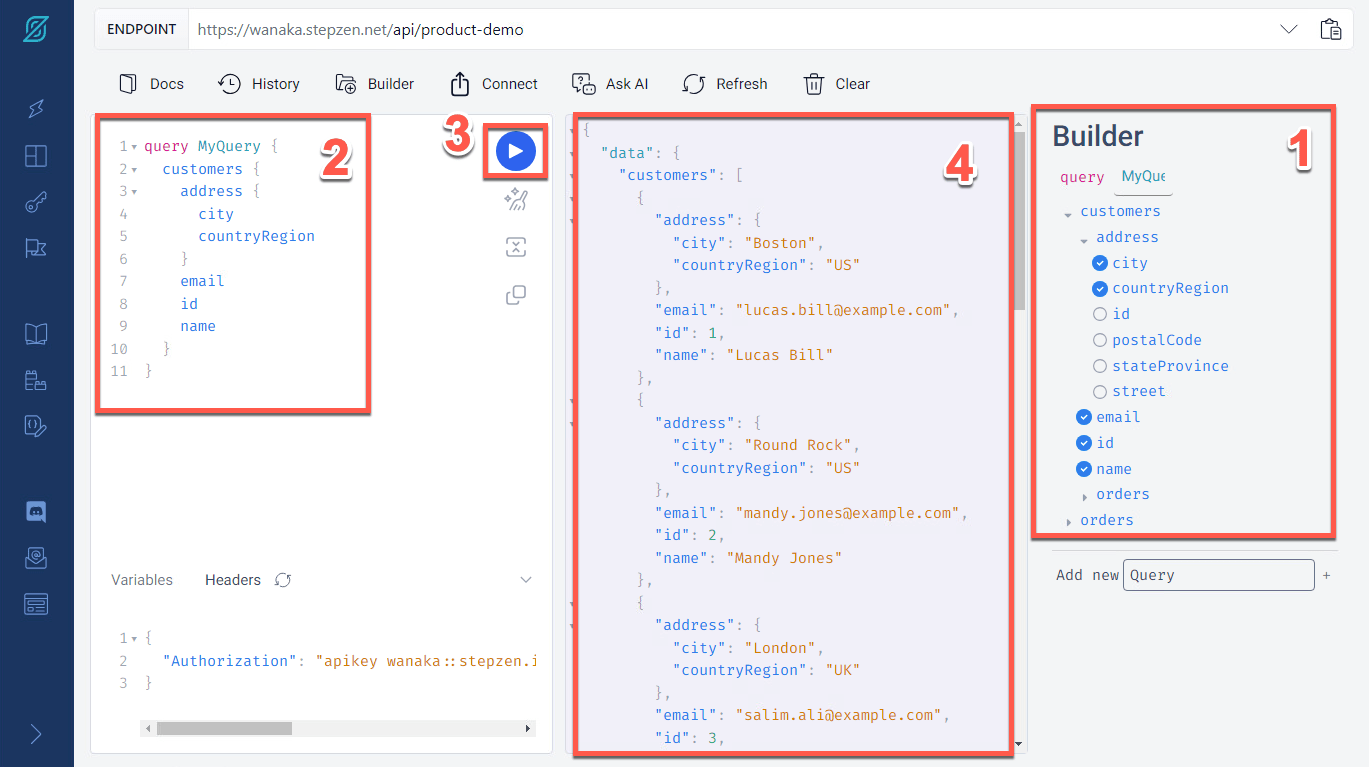Uncheck the email field in the Builder

point(1083,416)
